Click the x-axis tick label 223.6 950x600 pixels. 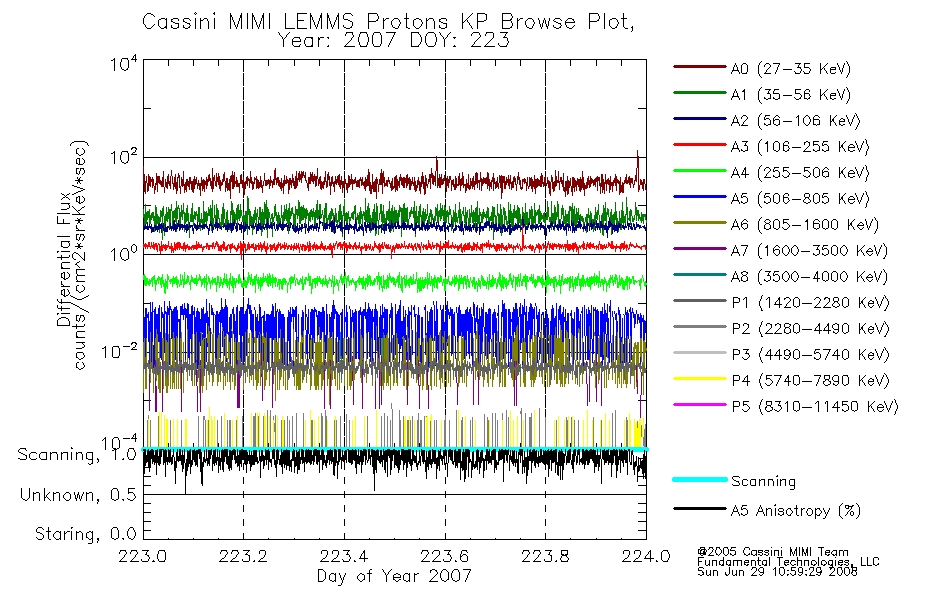point(445,556)
